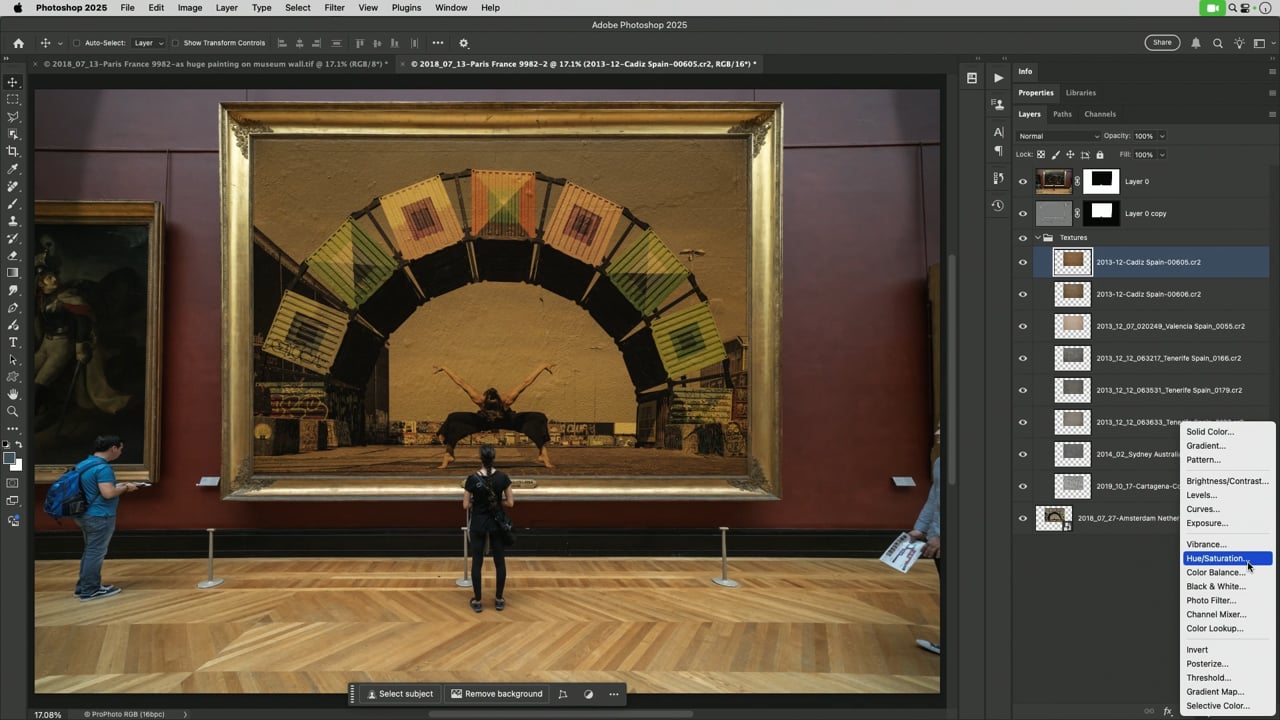
Task: Click the Share button
Action: coord(1162,43)
